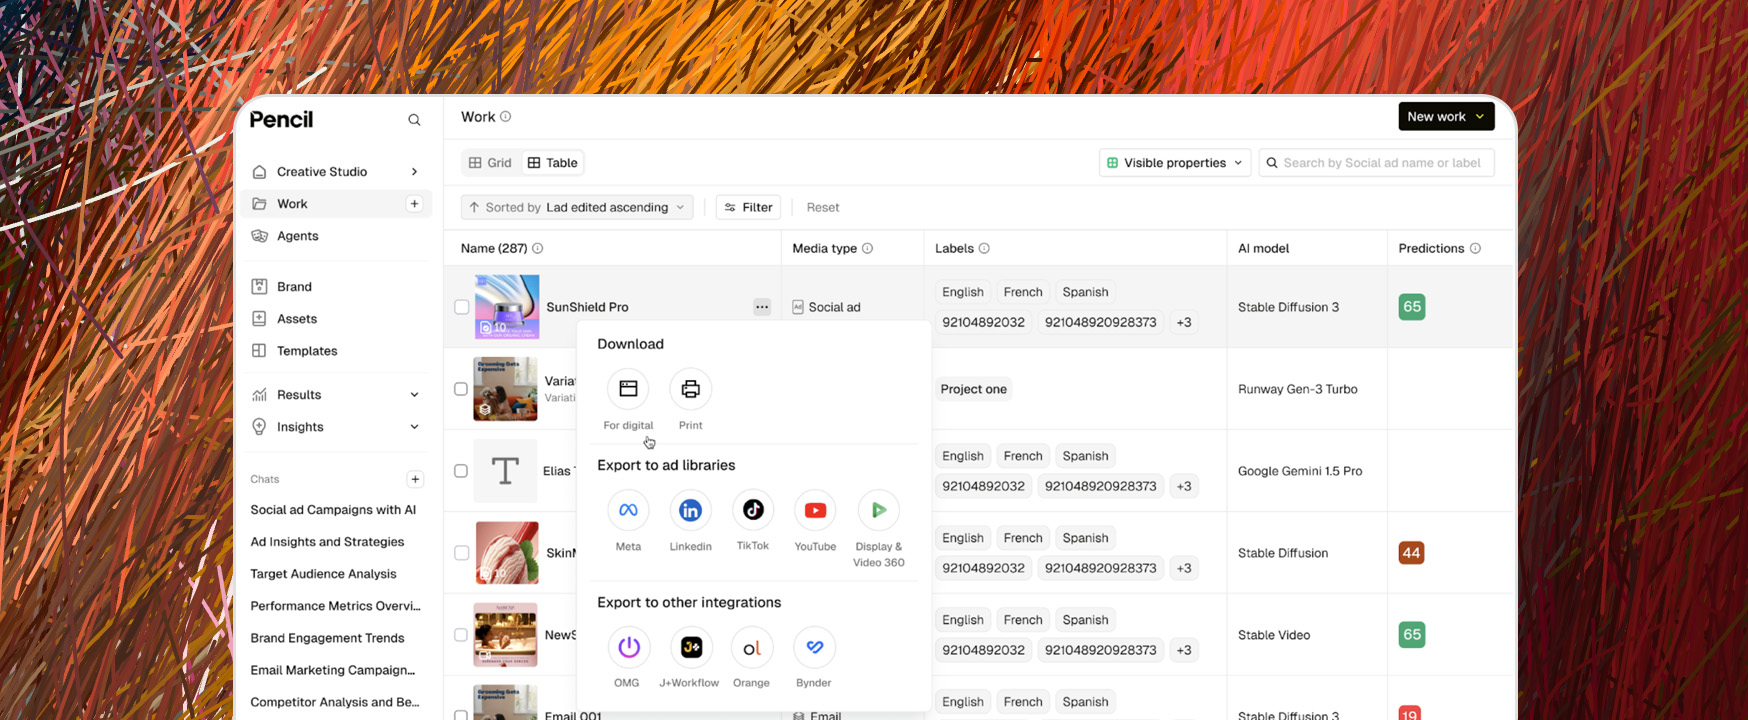Tick checkbox for the Project one row
This screenshot has height=720, width=1748.
pos(461,389)
